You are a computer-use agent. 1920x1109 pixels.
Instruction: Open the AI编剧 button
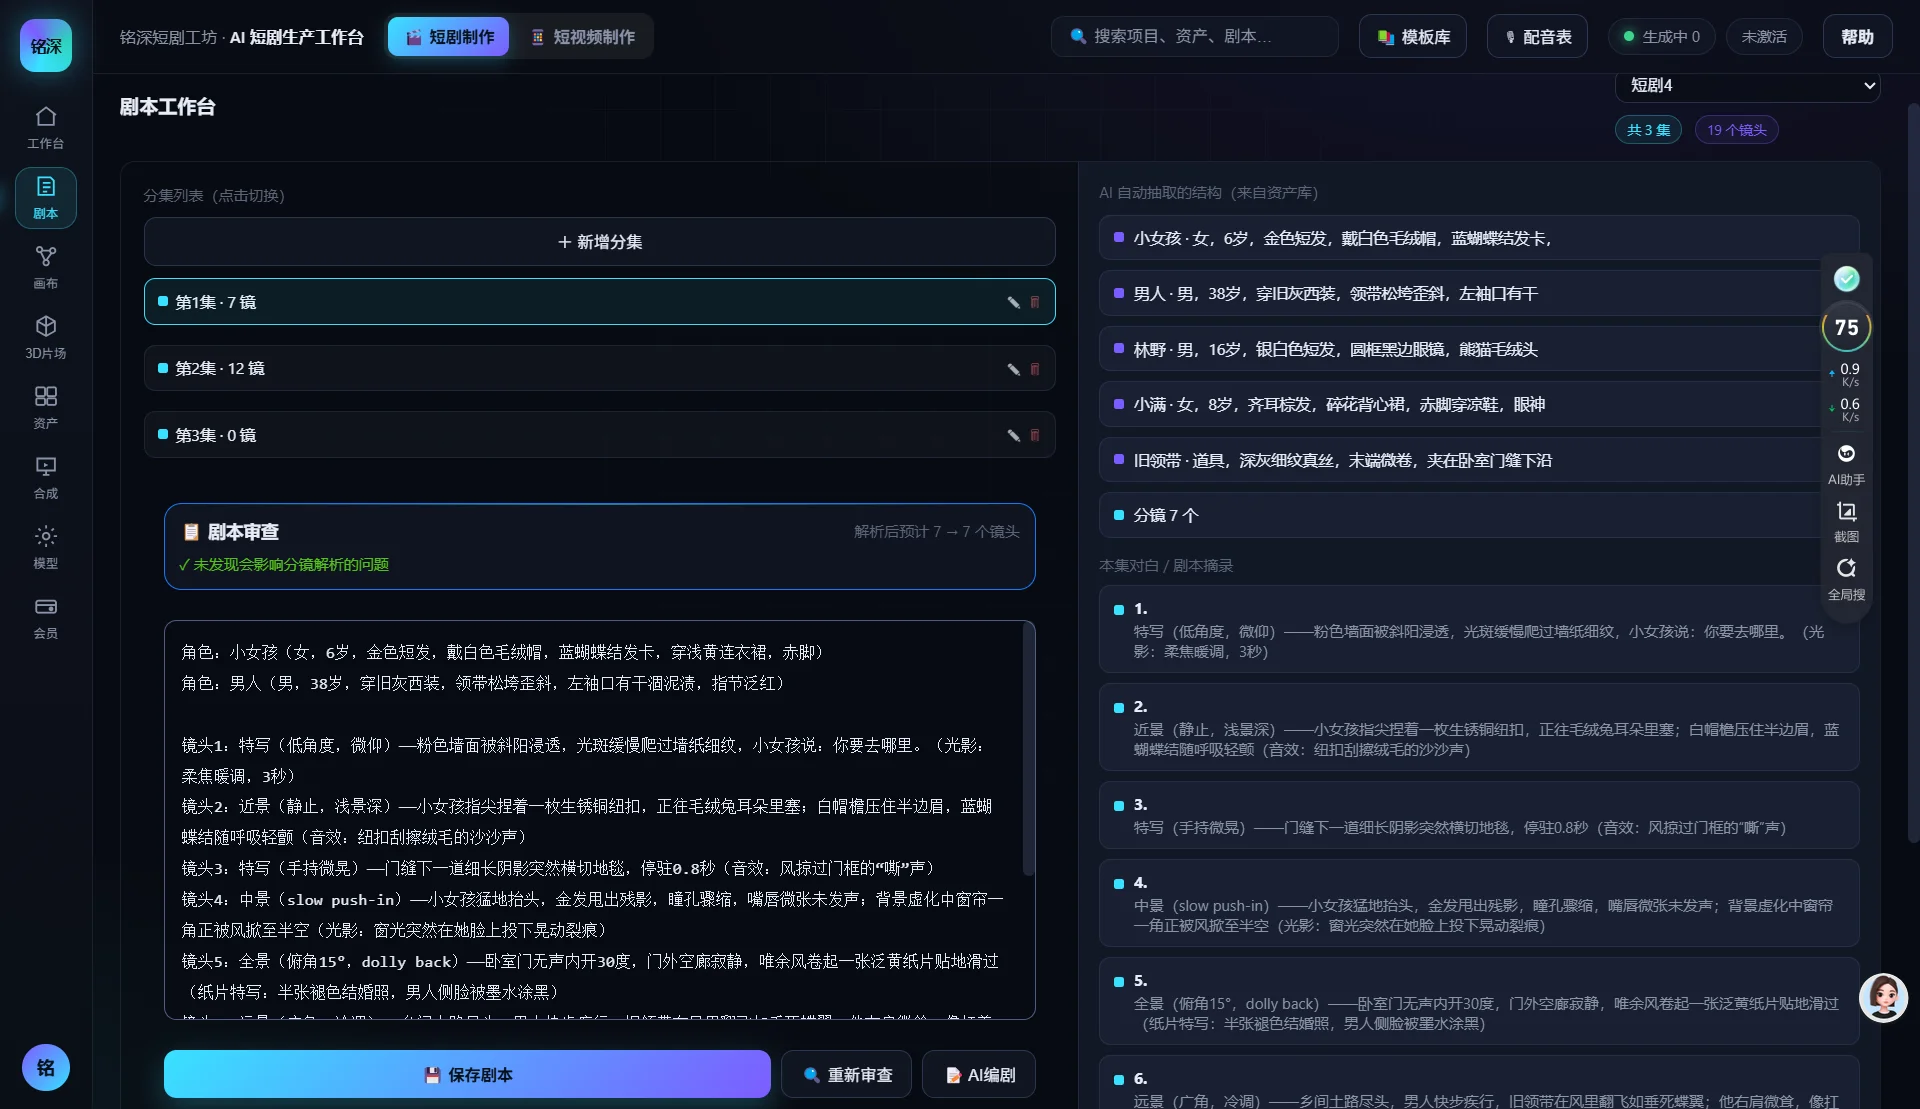(x=979, y=1075)
